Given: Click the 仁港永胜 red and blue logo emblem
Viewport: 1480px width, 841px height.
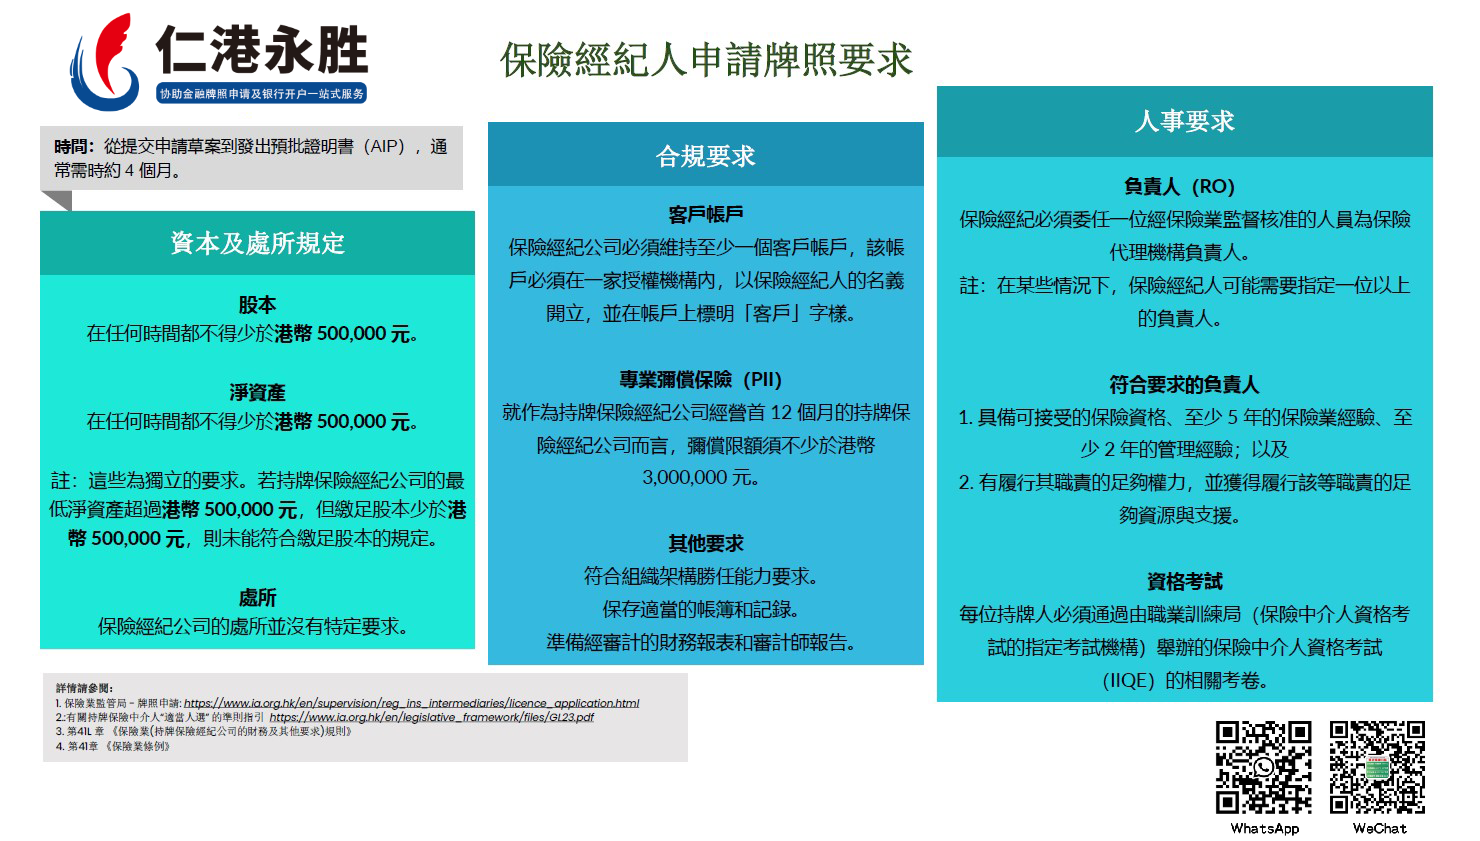Looking at the screenshot, I should tap(103, 63).
